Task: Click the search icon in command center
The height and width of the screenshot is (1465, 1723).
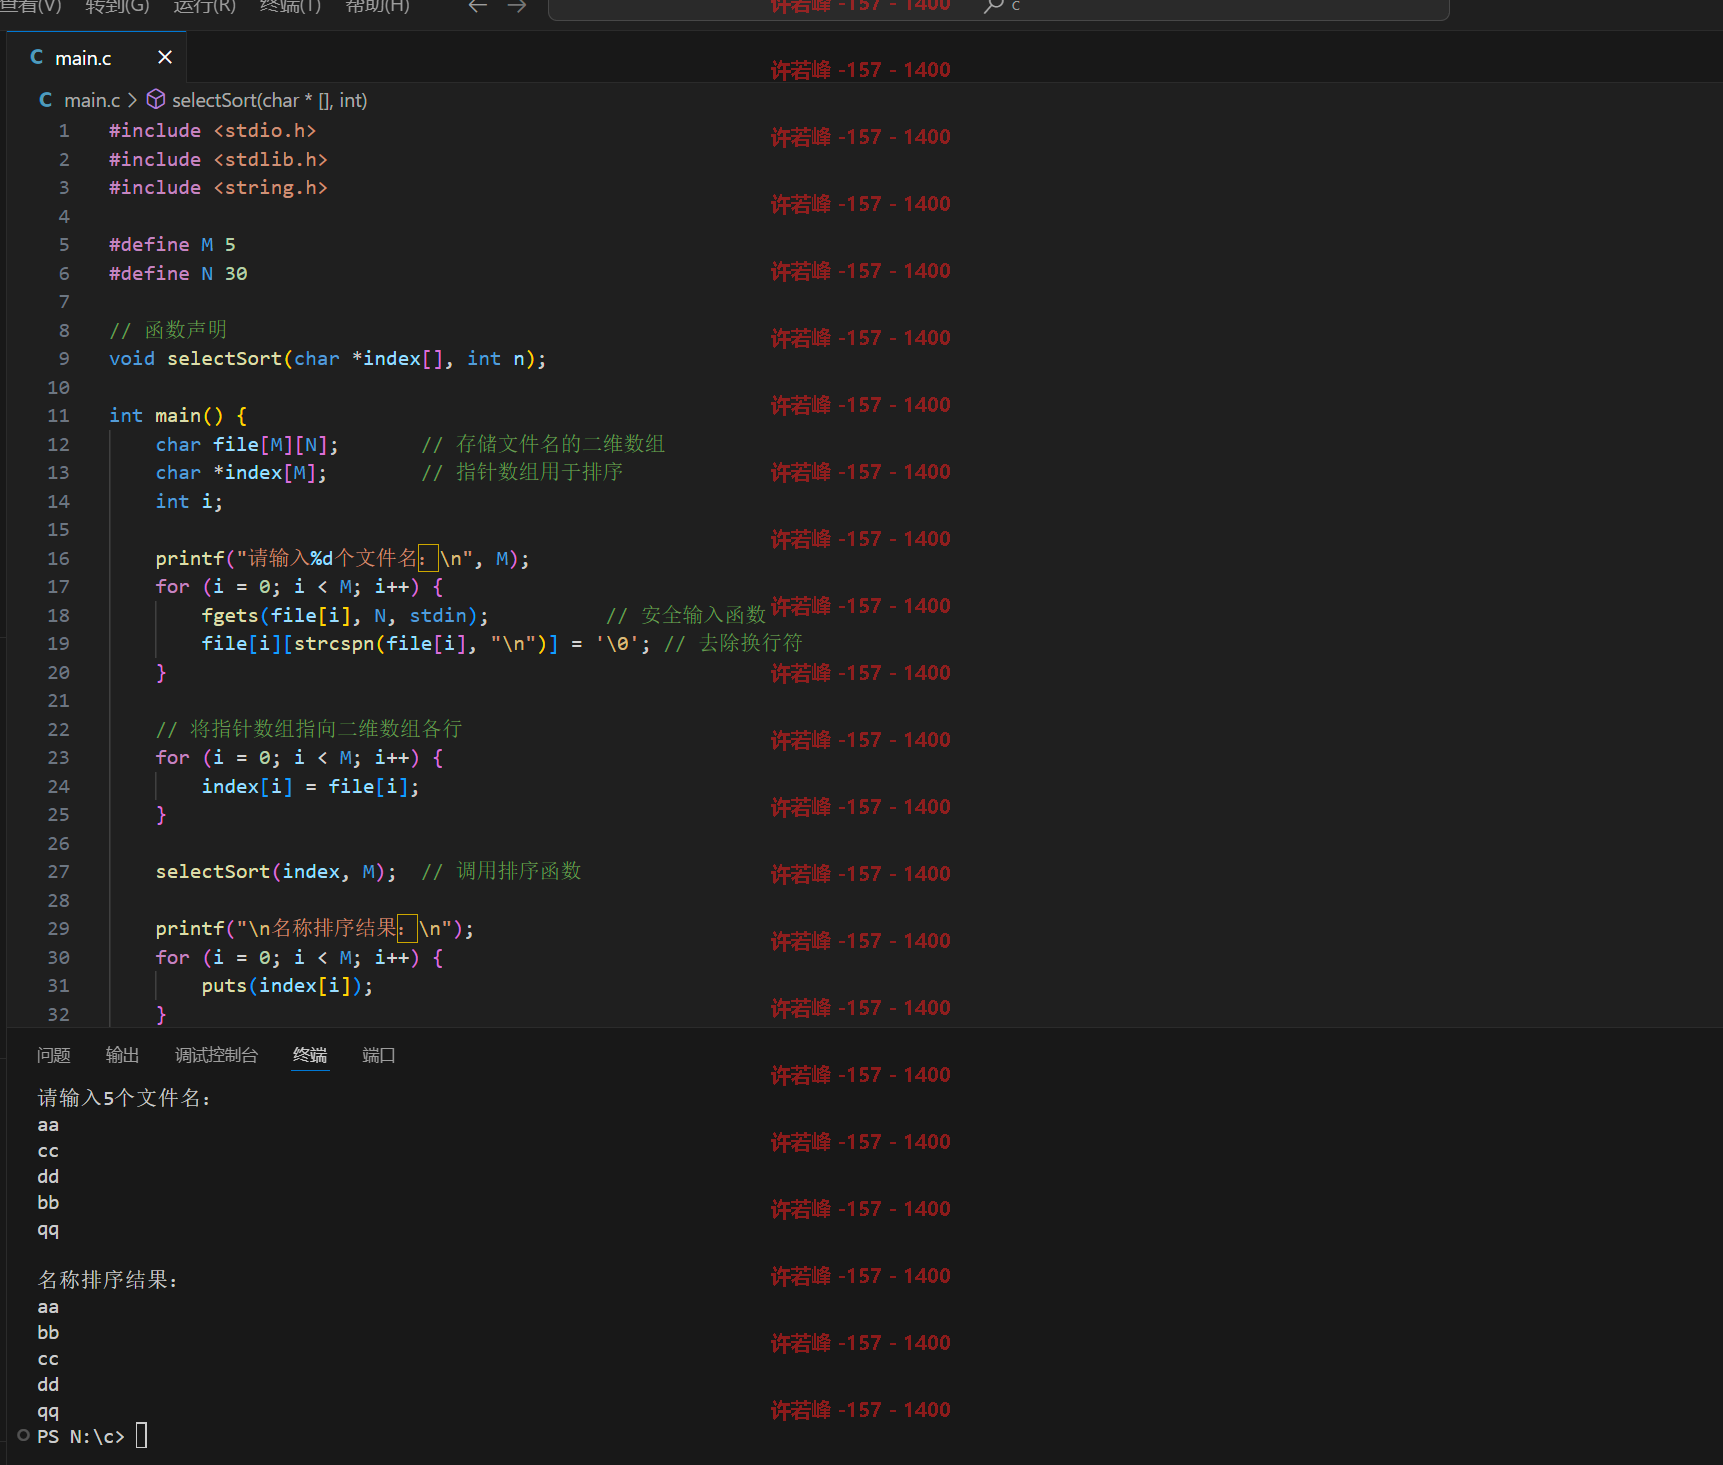Action: click(994, 6)
